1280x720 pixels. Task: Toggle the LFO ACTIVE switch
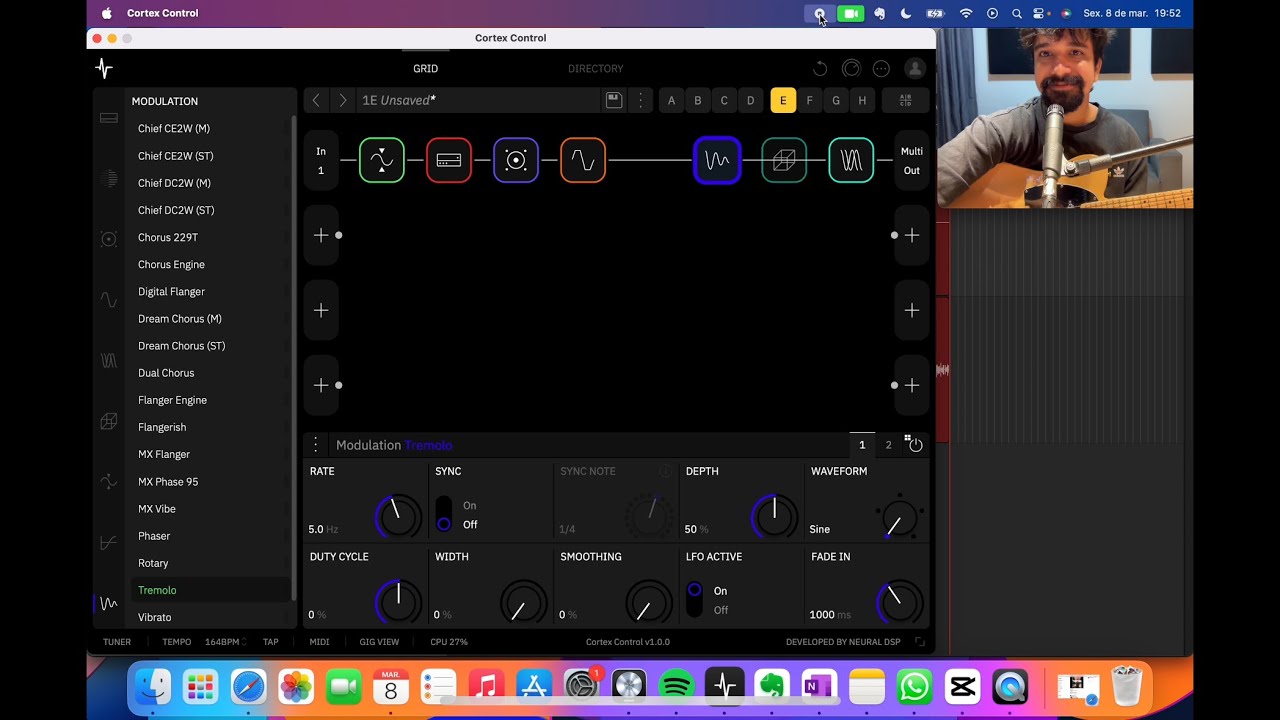point(695,600)
